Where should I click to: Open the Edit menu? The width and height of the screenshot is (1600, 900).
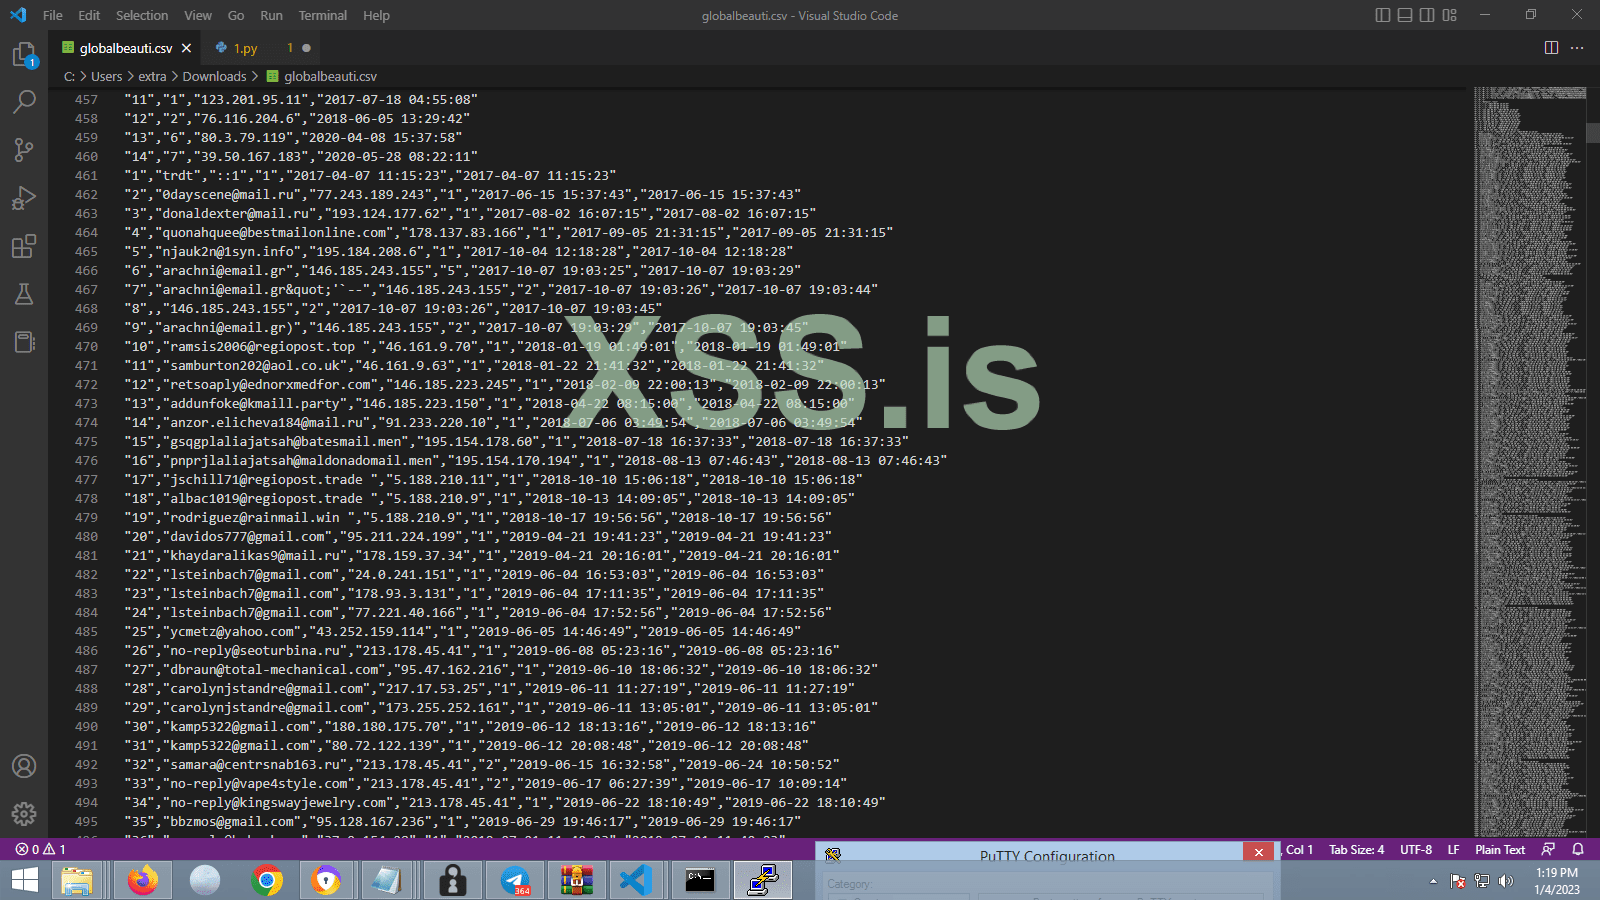click(x=89, y=15)
